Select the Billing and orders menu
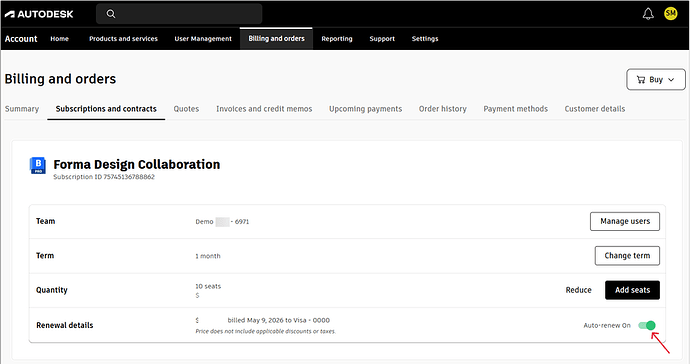 [x=276, y=39]
